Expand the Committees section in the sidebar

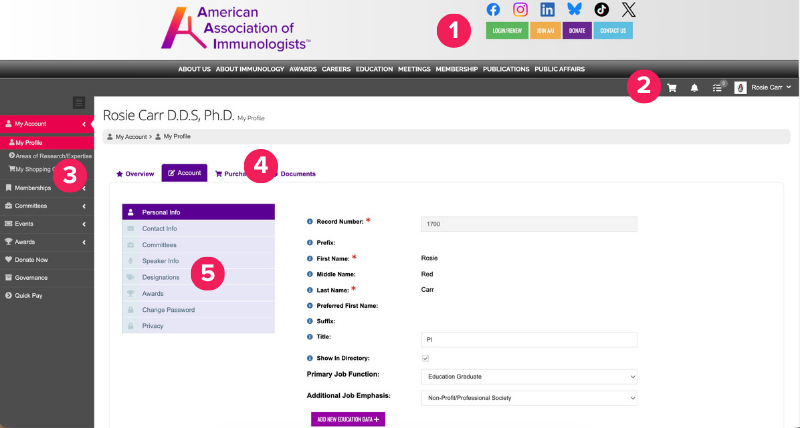tap(46, 205)
